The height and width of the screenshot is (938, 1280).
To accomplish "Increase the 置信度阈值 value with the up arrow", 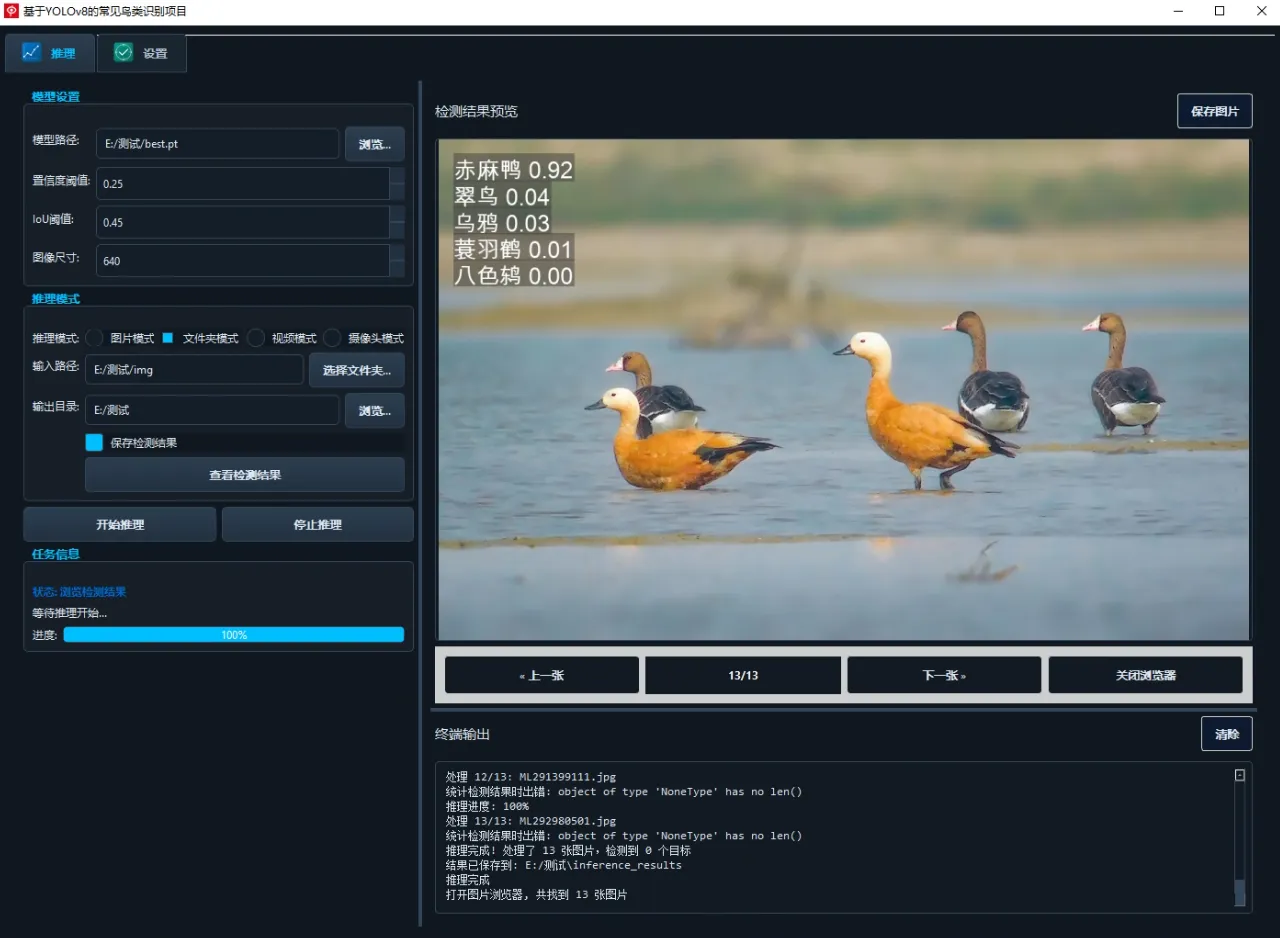I will click(397, 175).
